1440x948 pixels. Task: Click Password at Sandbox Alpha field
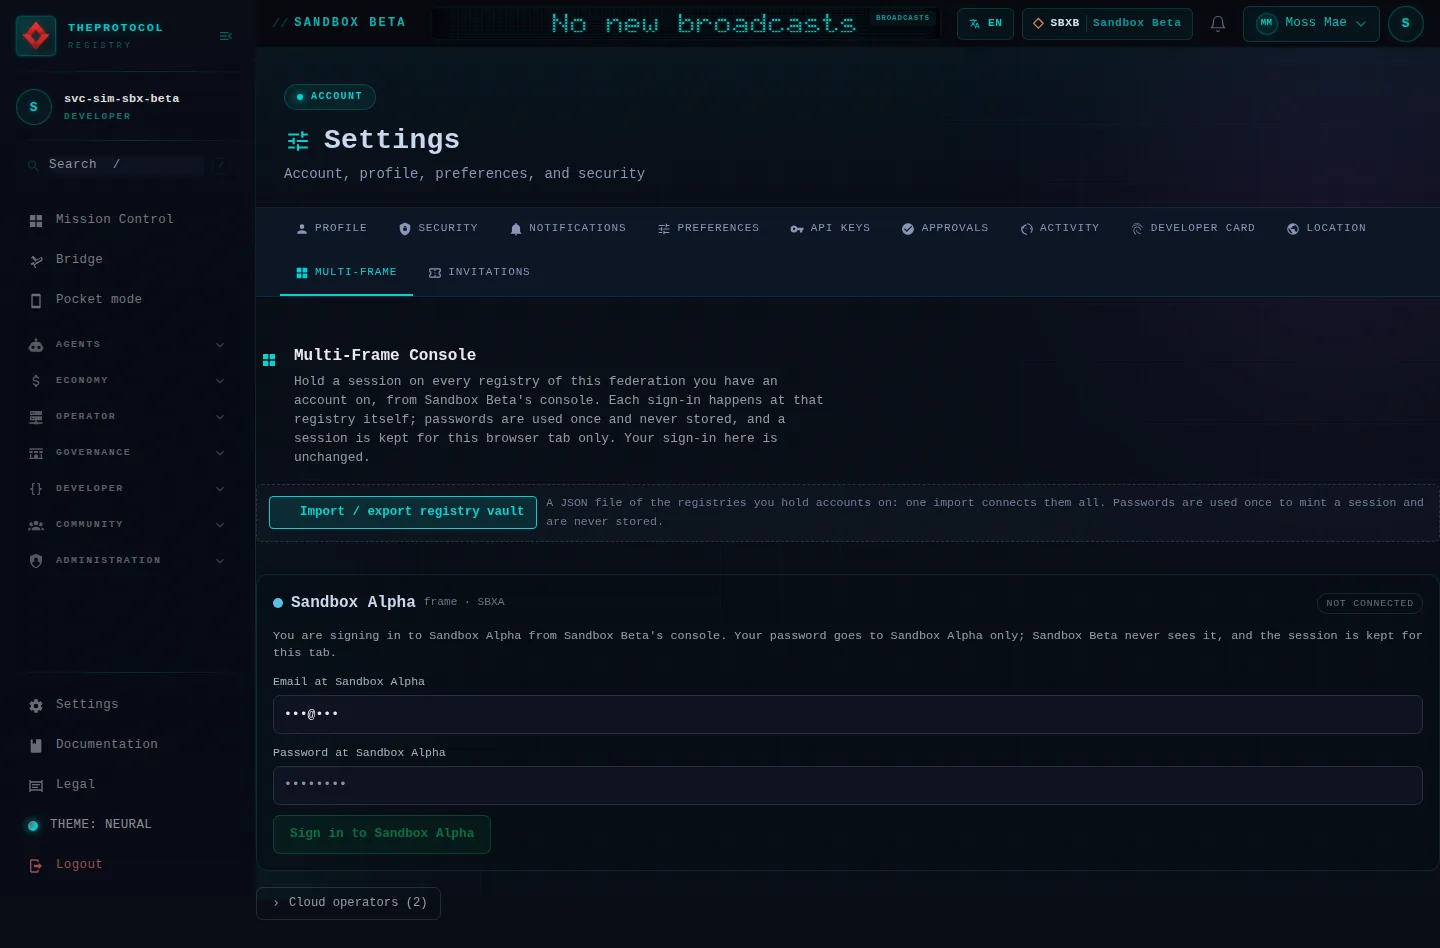(x=848, y=785)
